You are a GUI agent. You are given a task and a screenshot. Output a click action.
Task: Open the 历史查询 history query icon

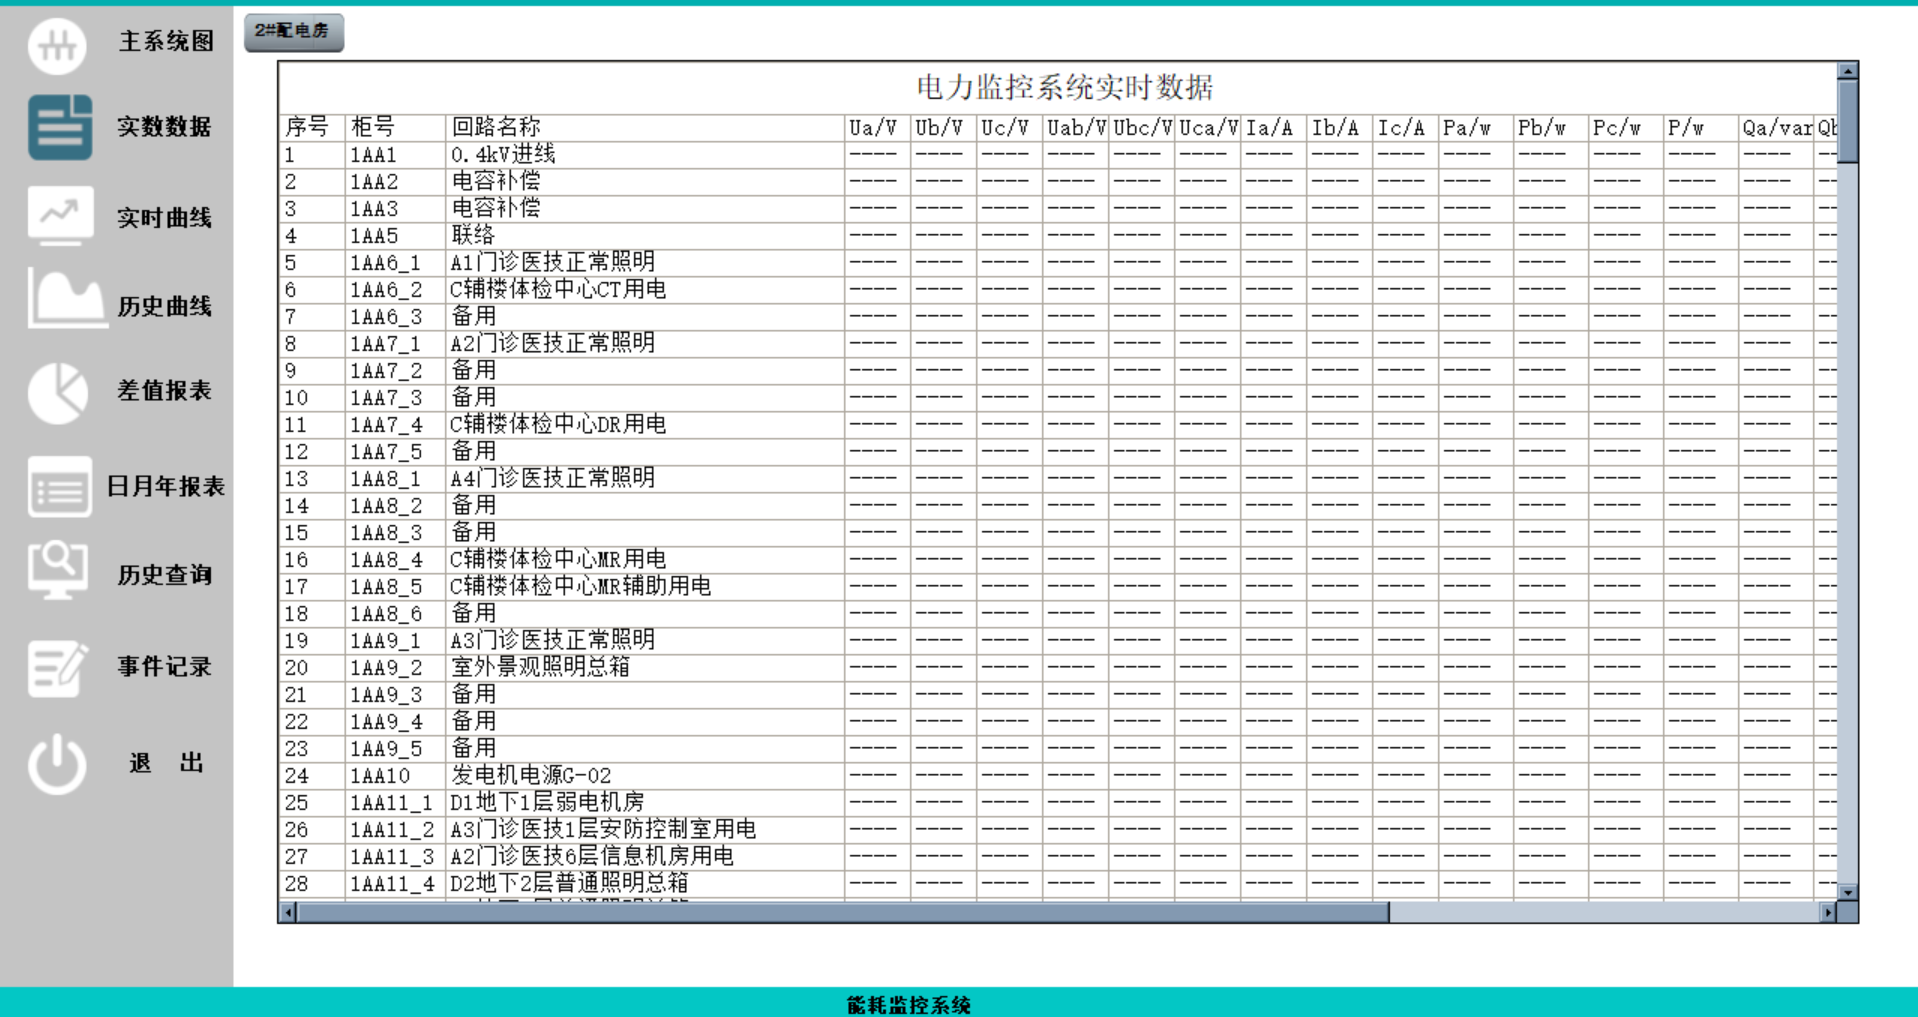point(57,575)
